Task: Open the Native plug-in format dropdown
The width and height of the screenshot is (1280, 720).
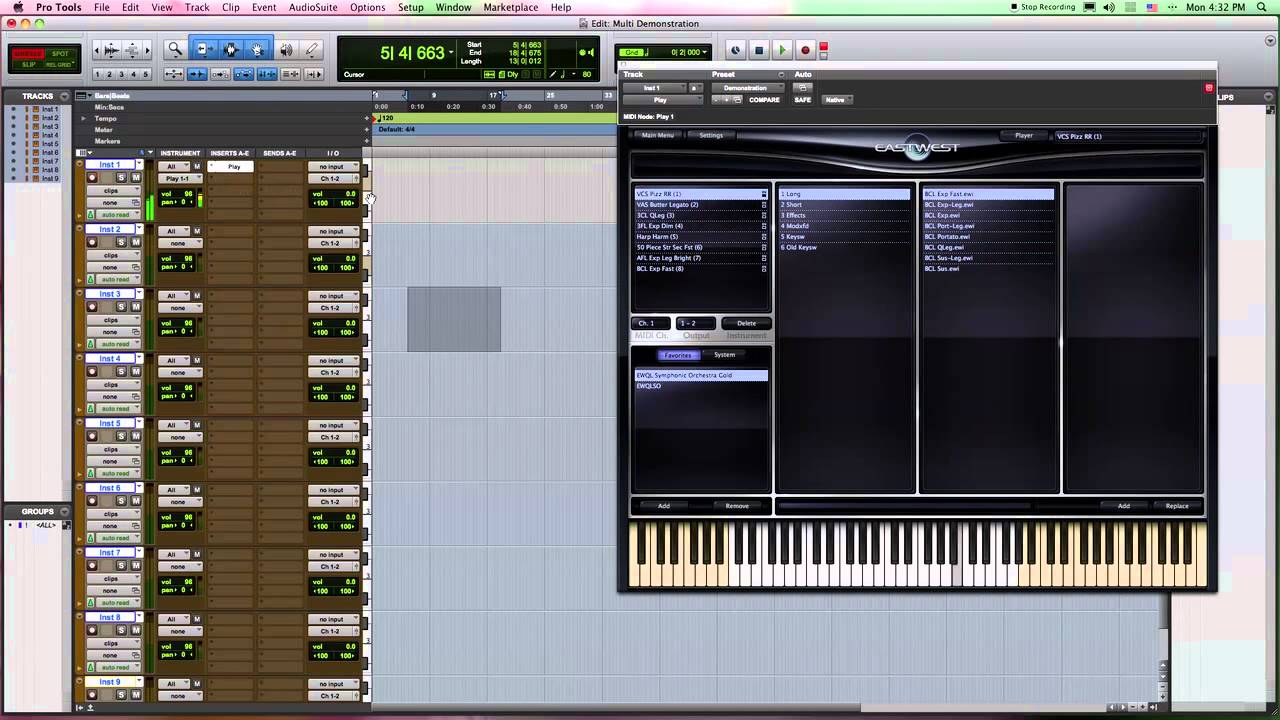Action: tap(837, 100)
